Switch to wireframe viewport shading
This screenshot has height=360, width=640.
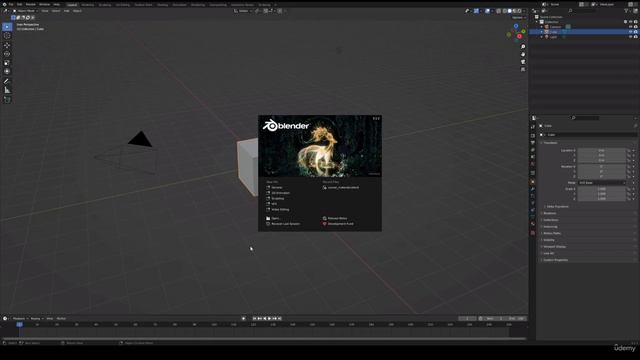(x=505, y=11)
